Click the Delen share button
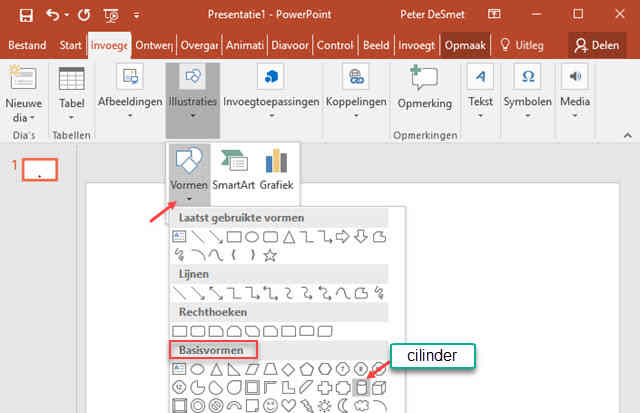The image size is (640, 413). click(597, 45)
